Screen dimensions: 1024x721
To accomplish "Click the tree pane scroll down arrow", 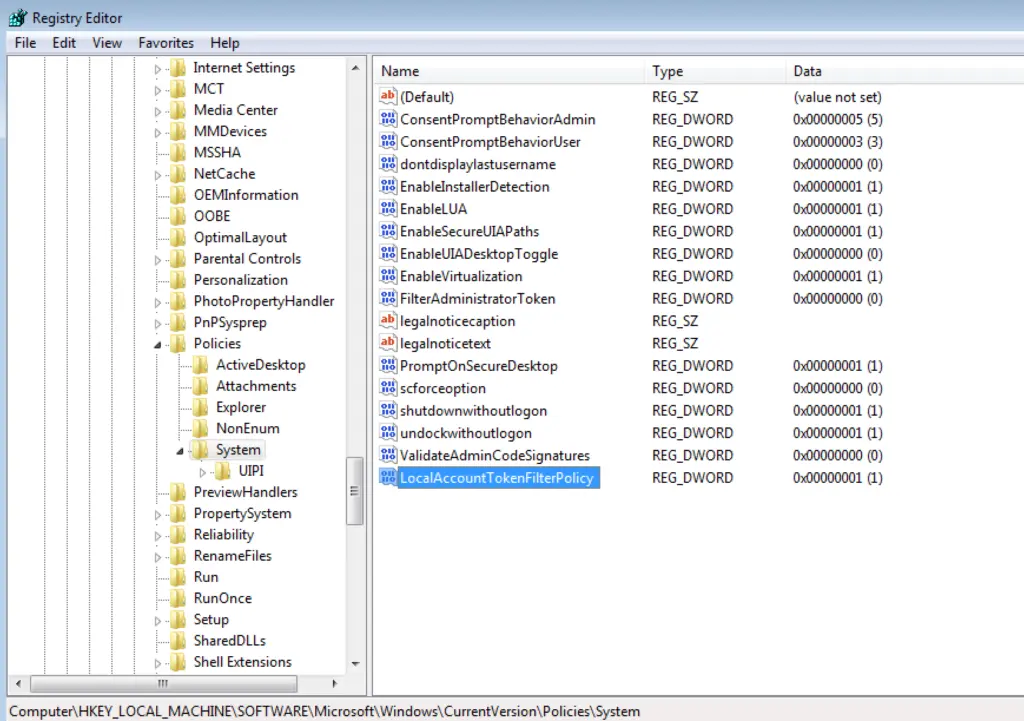I will coord(355,664).
